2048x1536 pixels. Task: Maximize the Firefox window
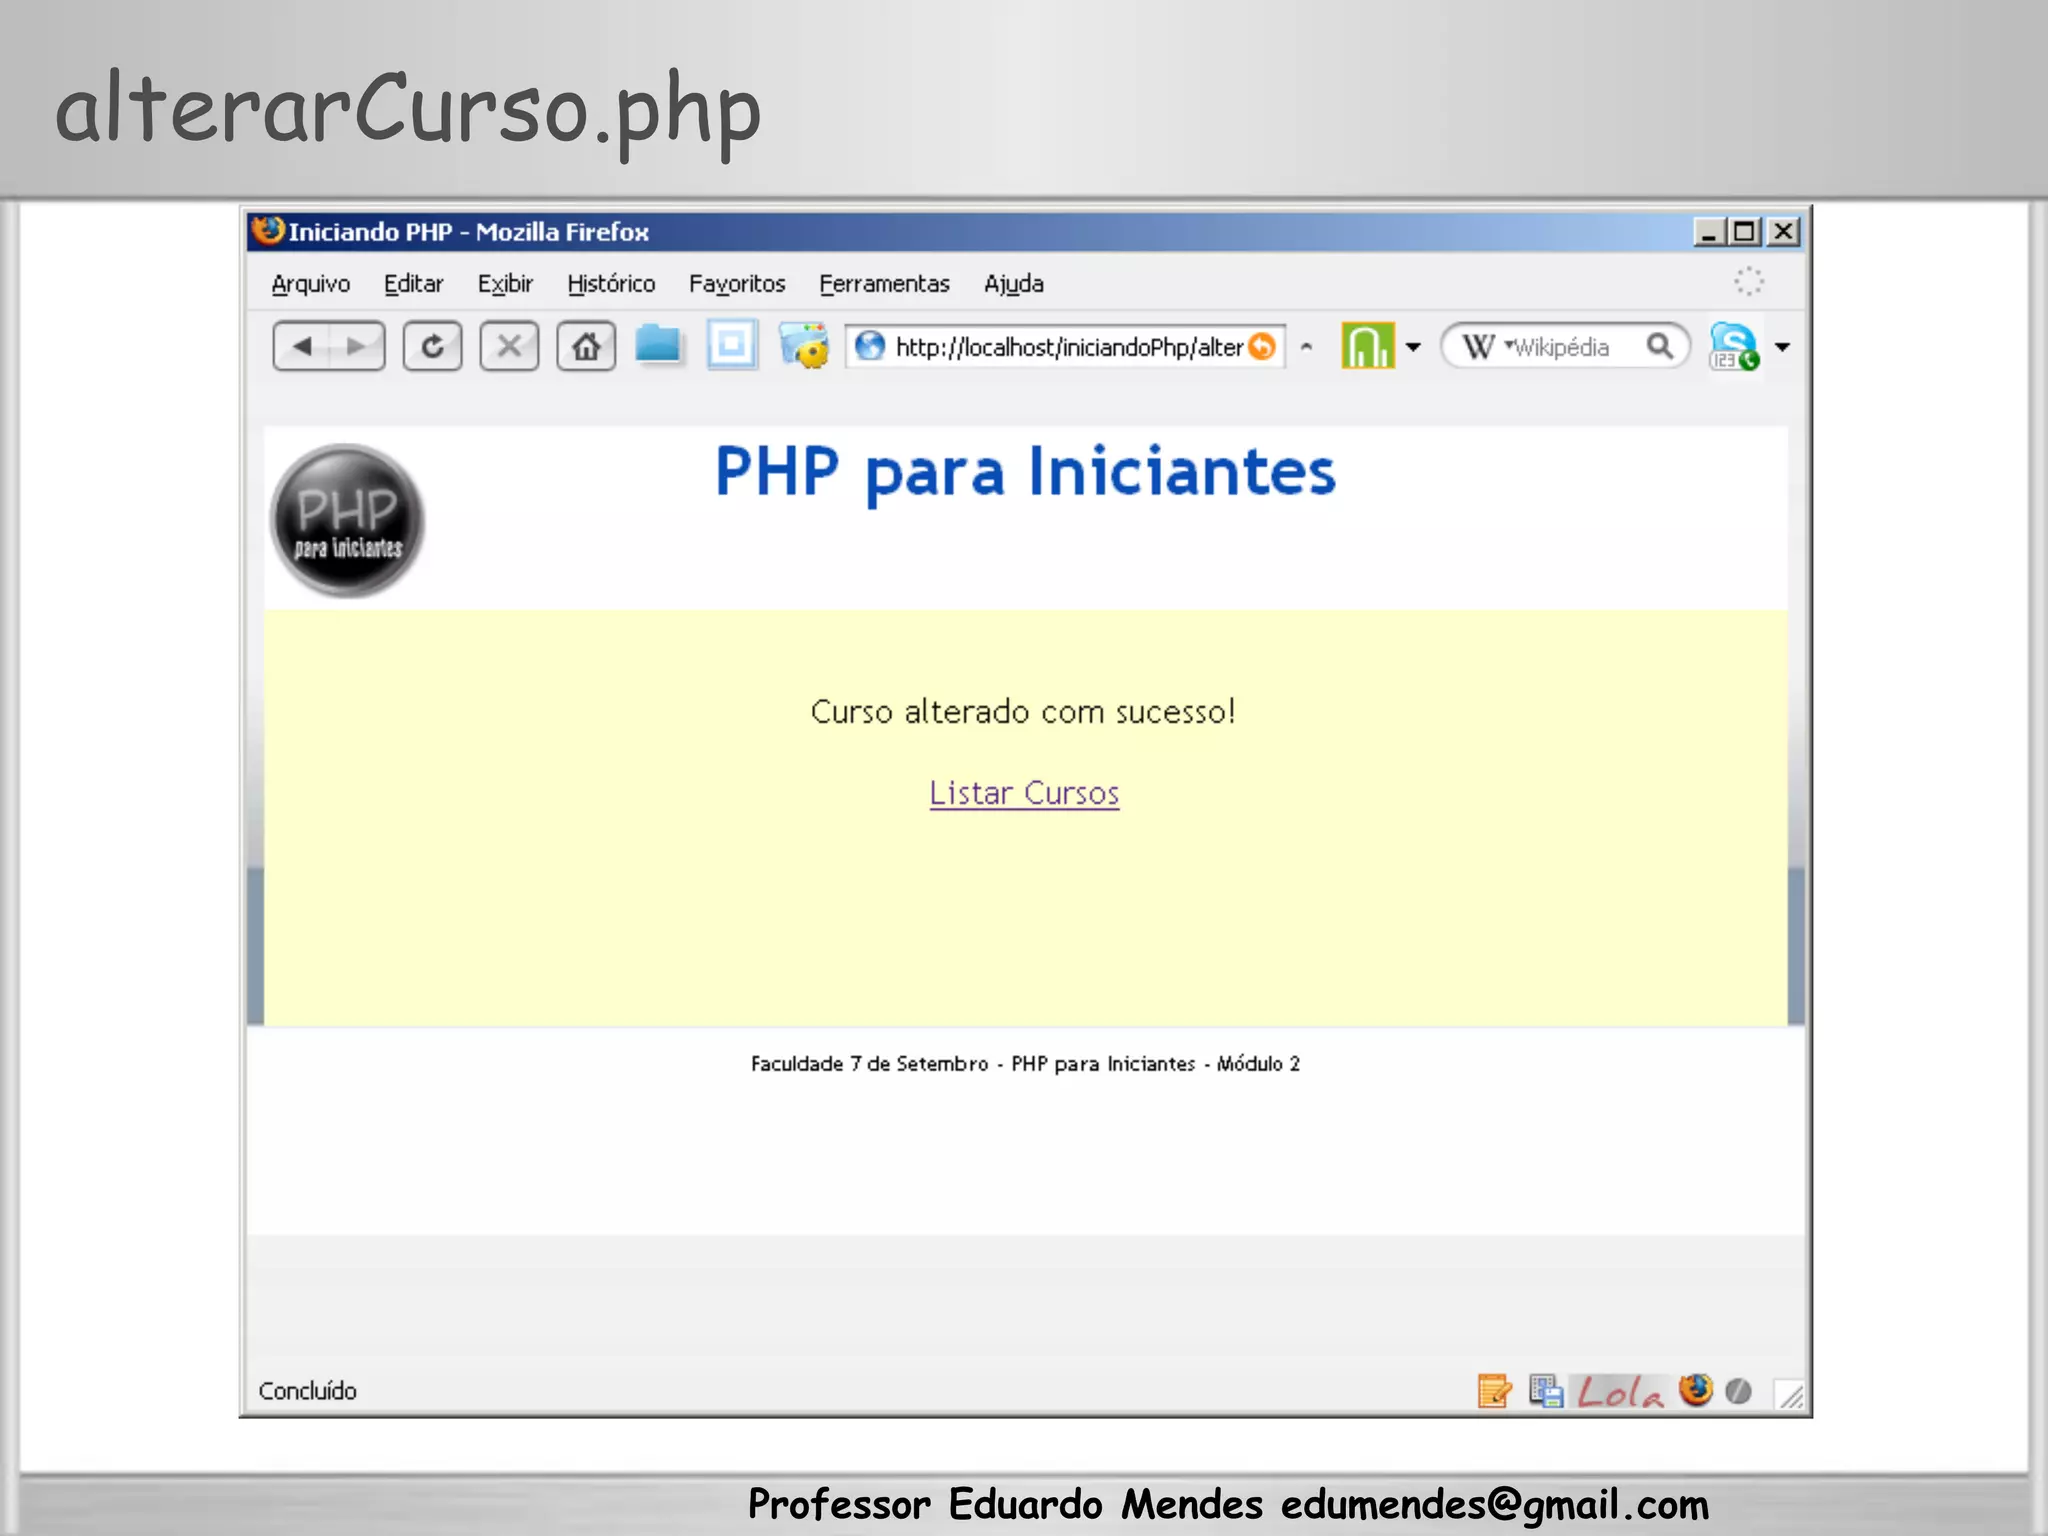1744,232
